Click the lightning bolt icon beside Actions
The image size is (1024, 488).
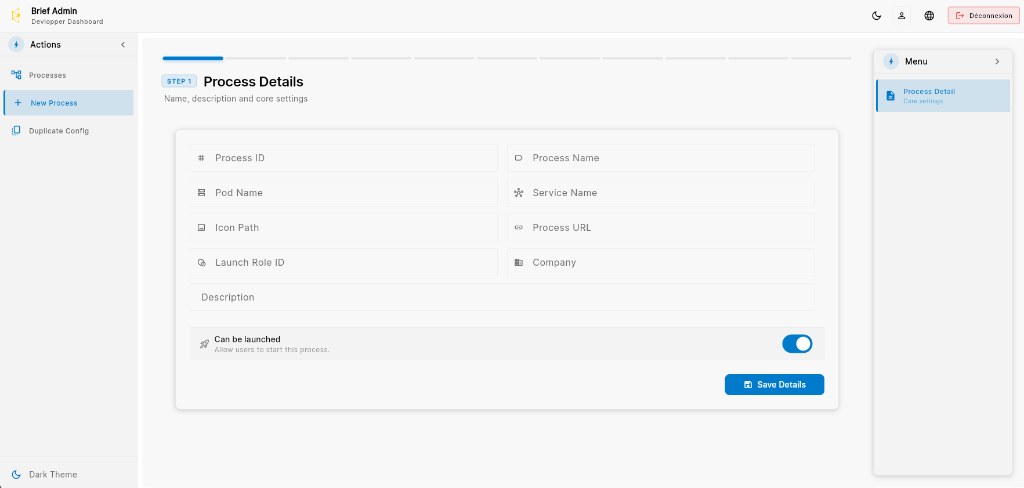(16, 44)
